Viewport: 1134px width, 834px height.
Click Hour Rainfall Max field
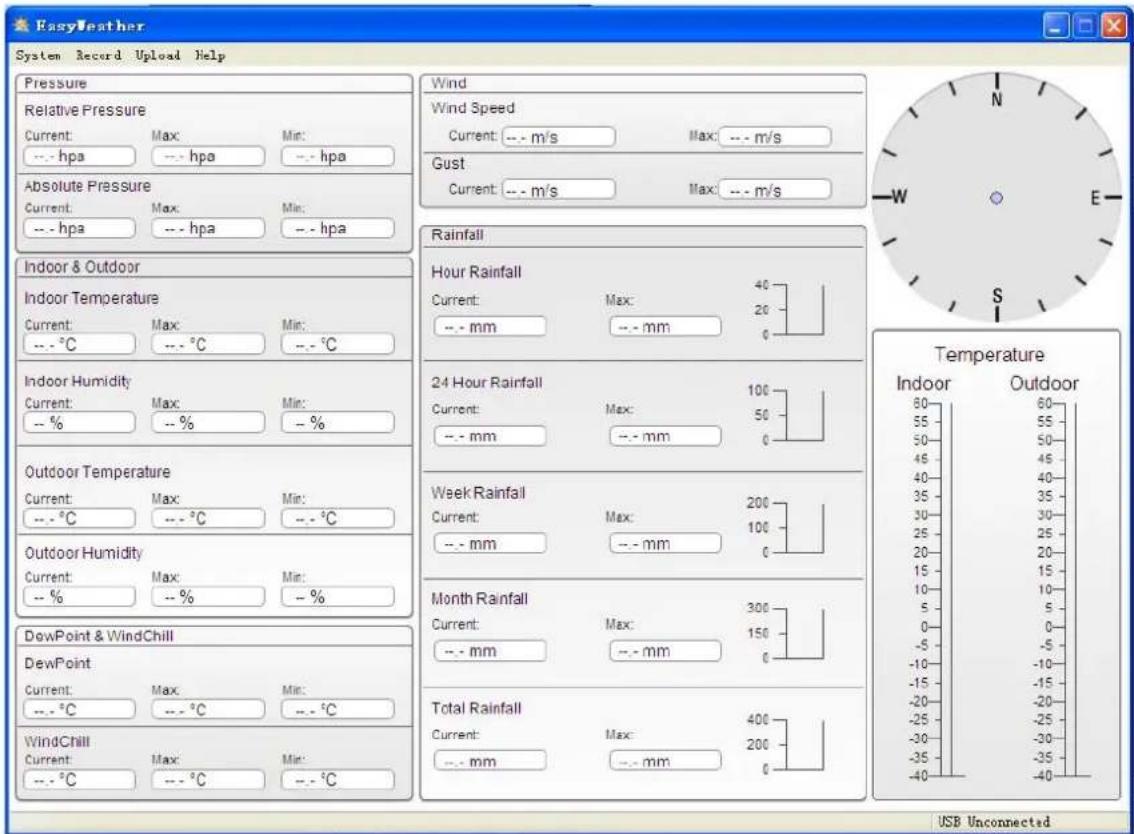[665, 327]
